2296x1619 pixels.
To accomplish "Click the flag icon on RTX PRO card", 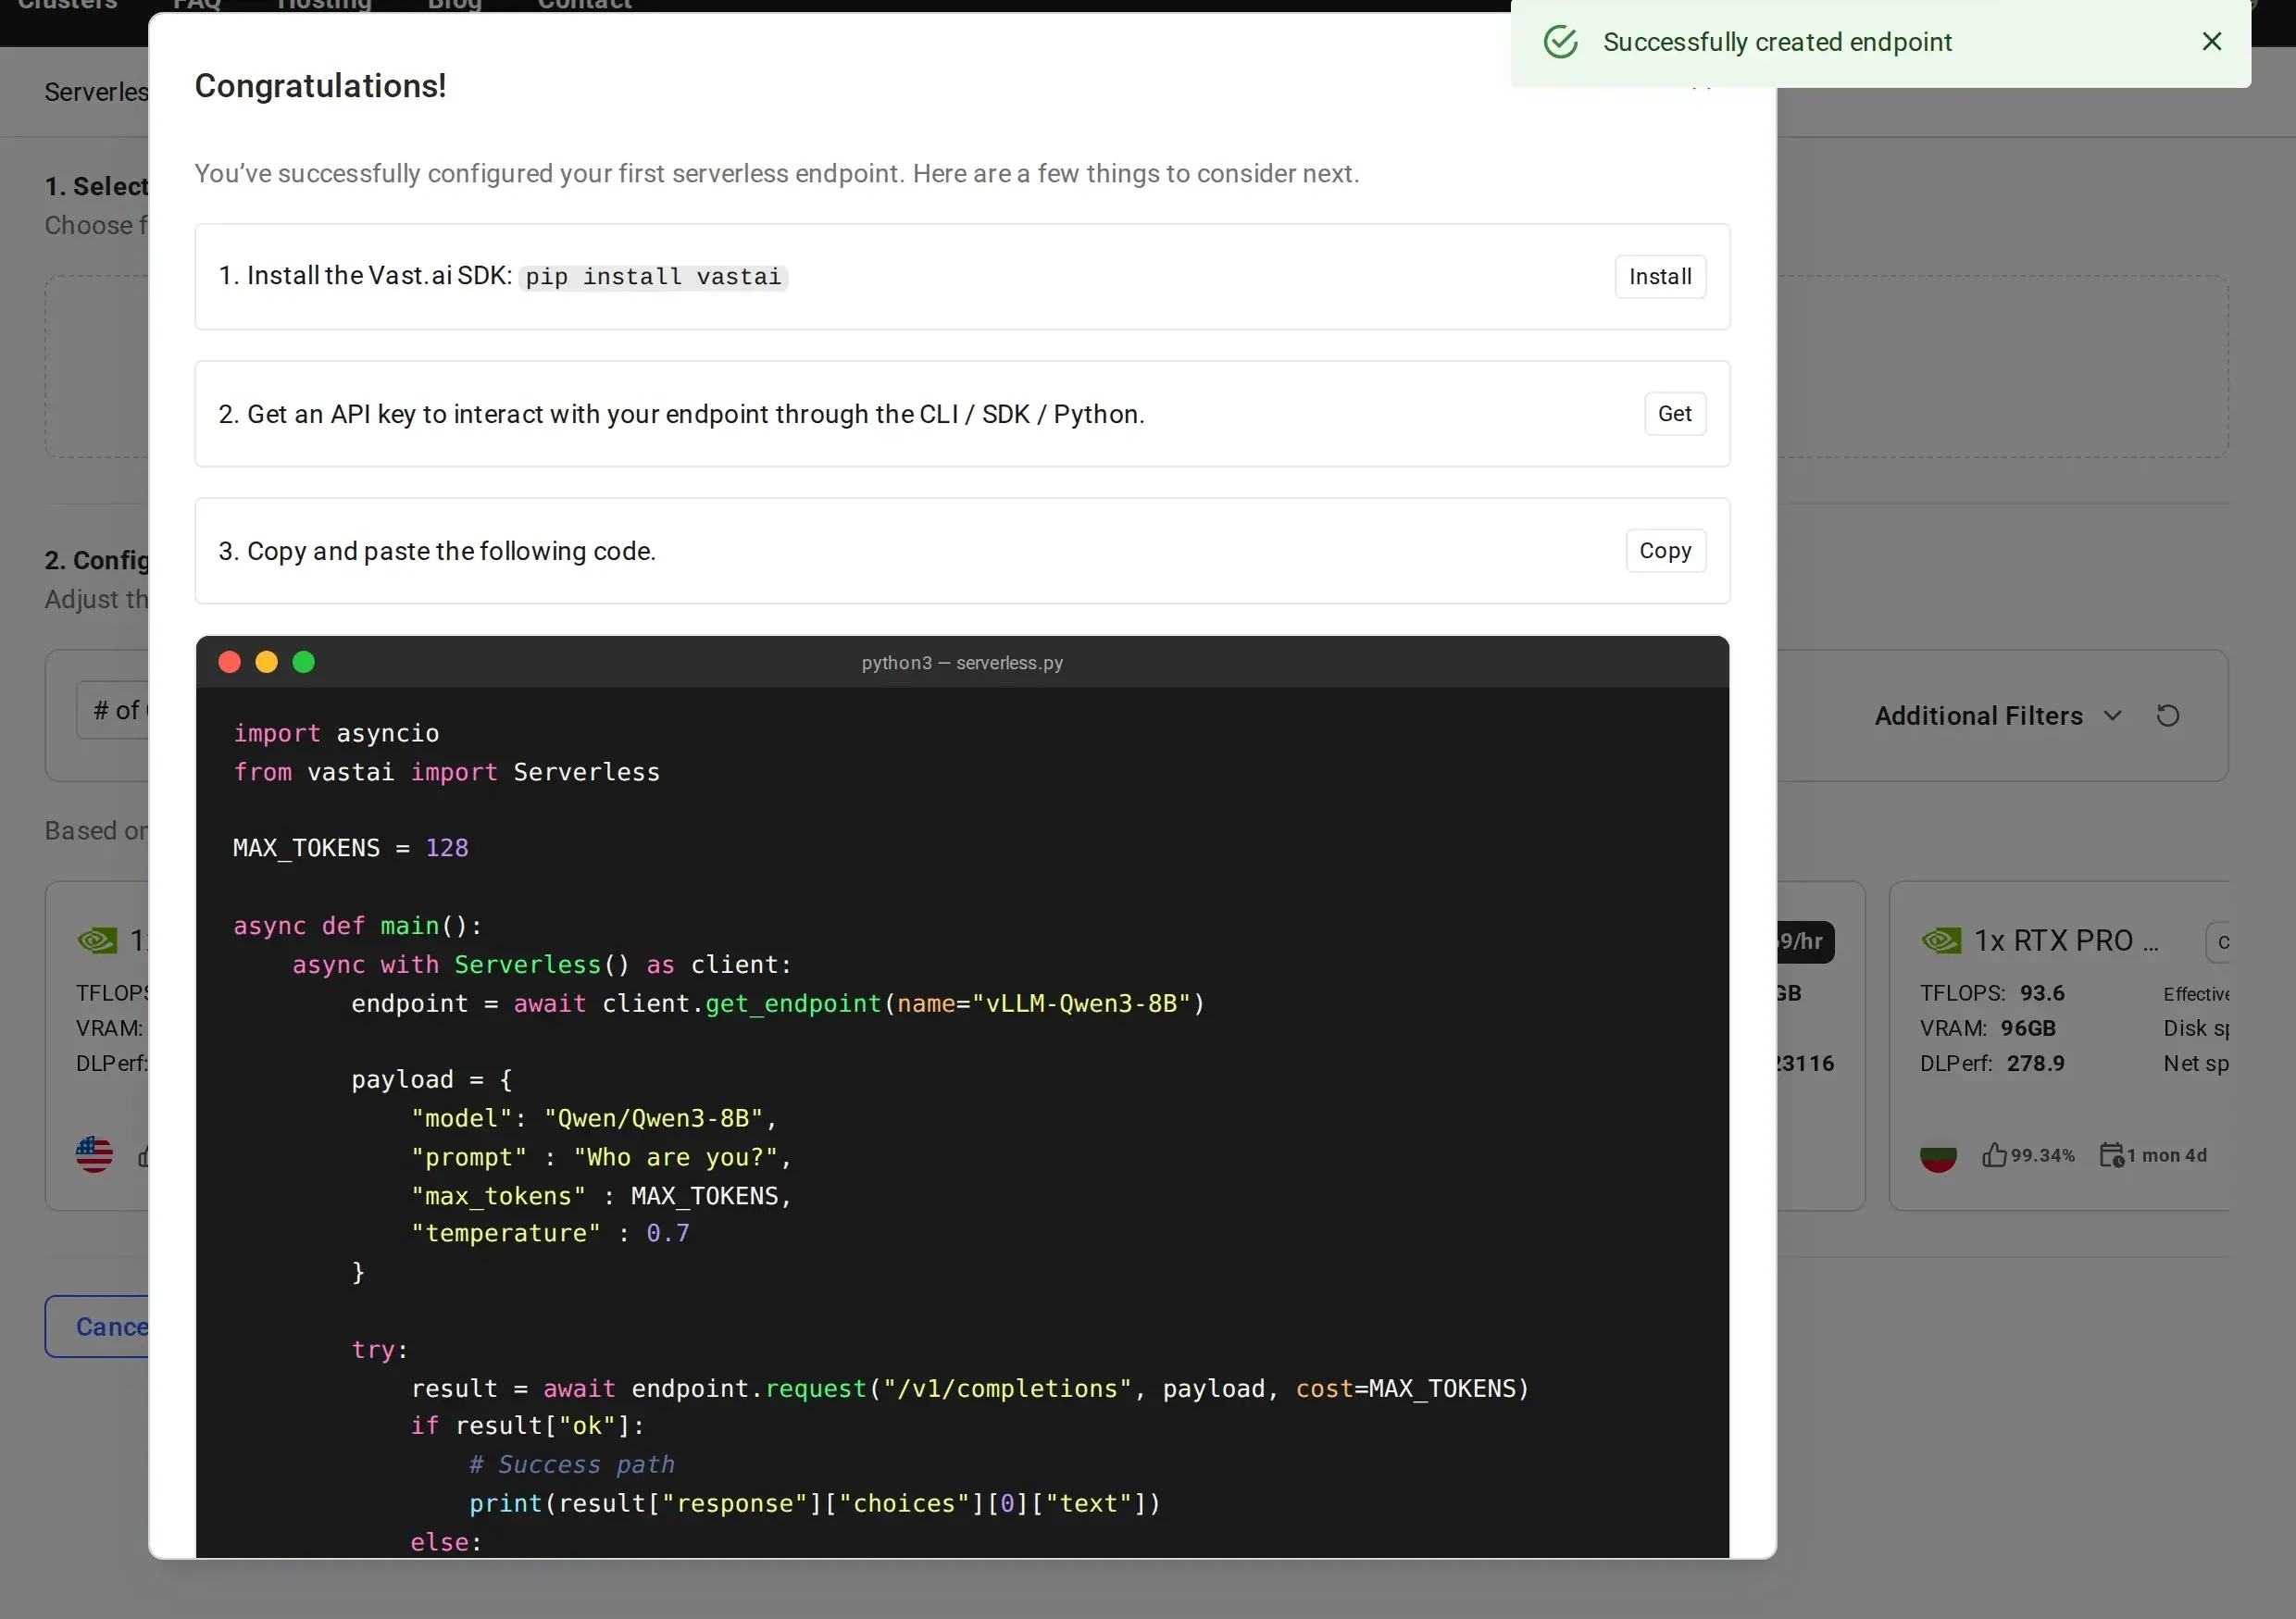I will click(x=1938, y=1156).
